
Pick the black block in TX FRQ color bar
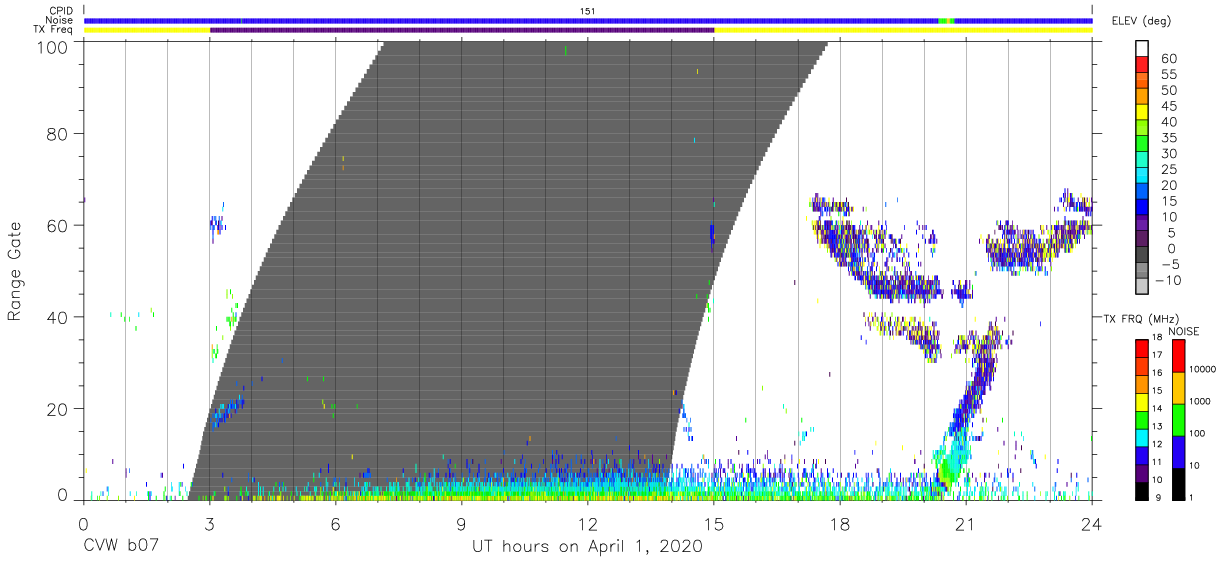(1142, 491)
